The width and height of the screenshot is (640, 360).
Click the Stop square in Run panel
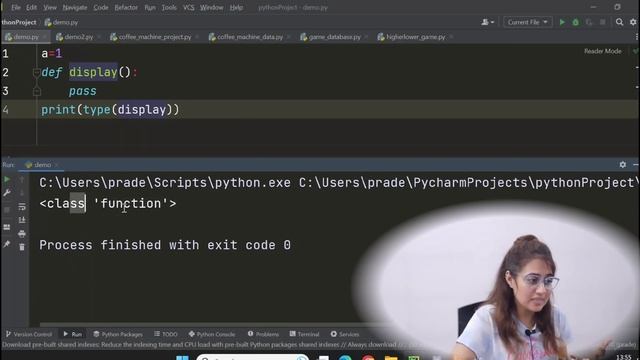tap(7, 210)
